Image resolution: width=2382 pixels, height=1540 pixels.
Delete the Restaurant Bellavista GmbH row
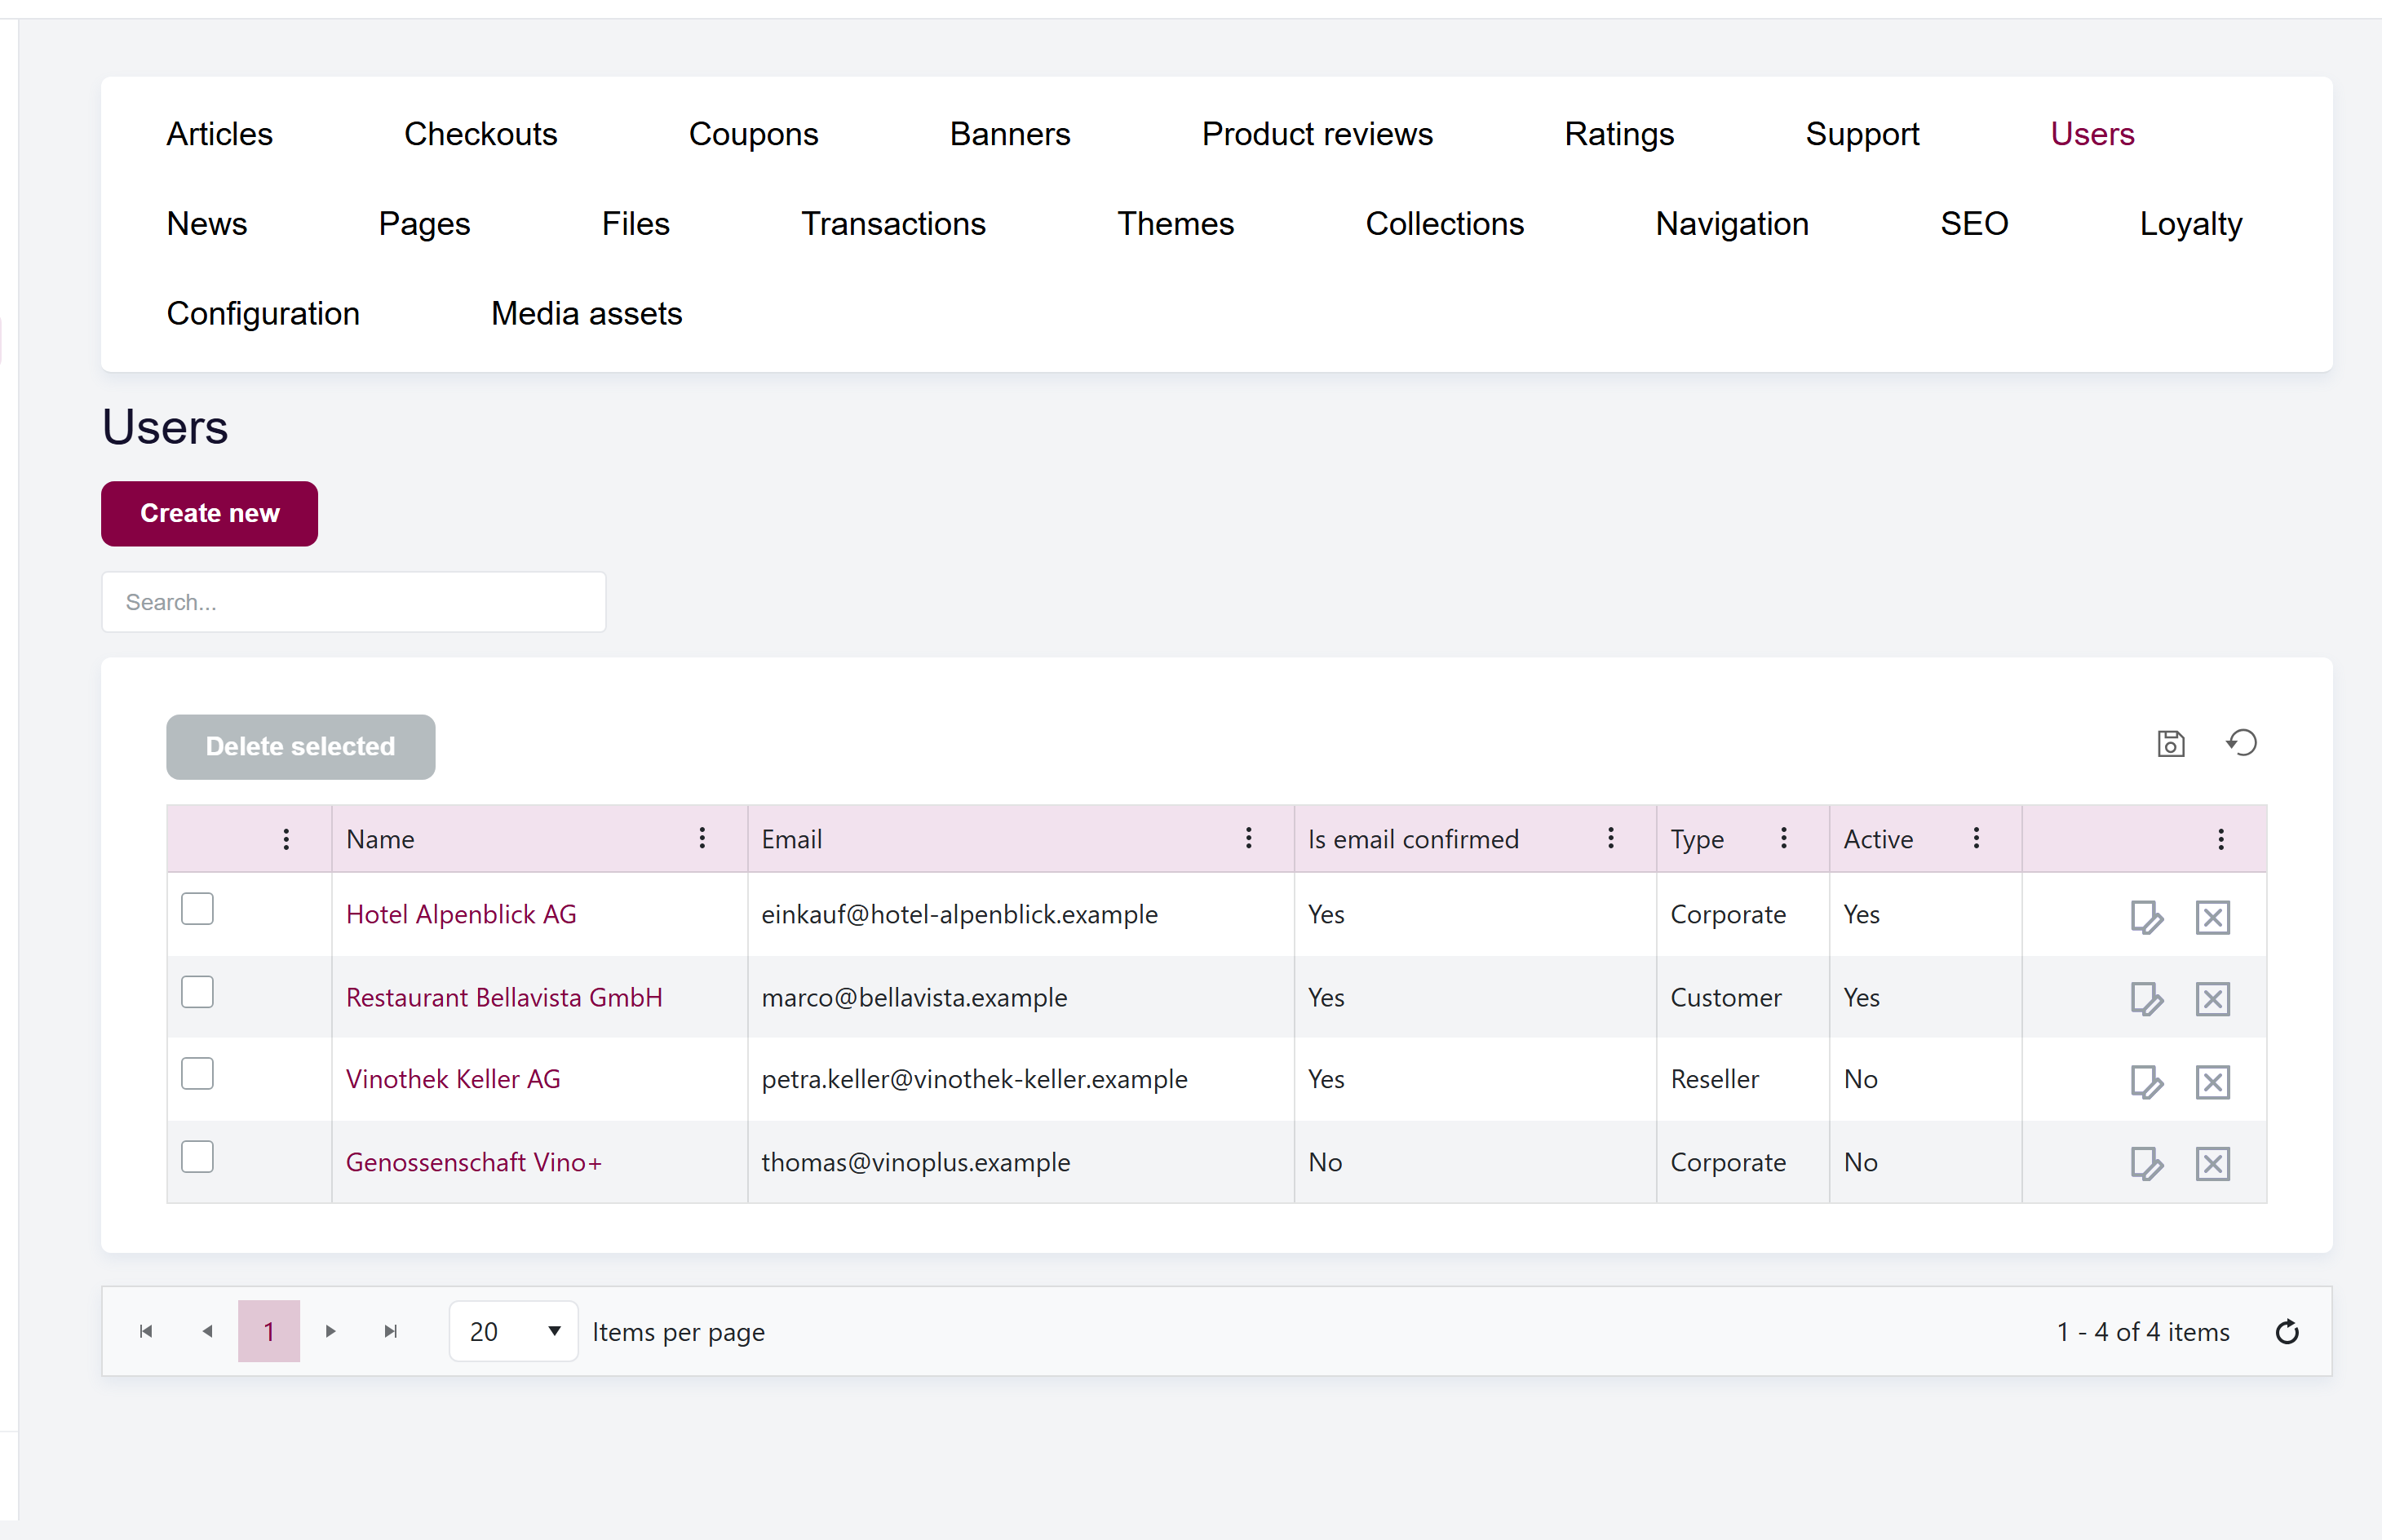tap(2212, 999)
